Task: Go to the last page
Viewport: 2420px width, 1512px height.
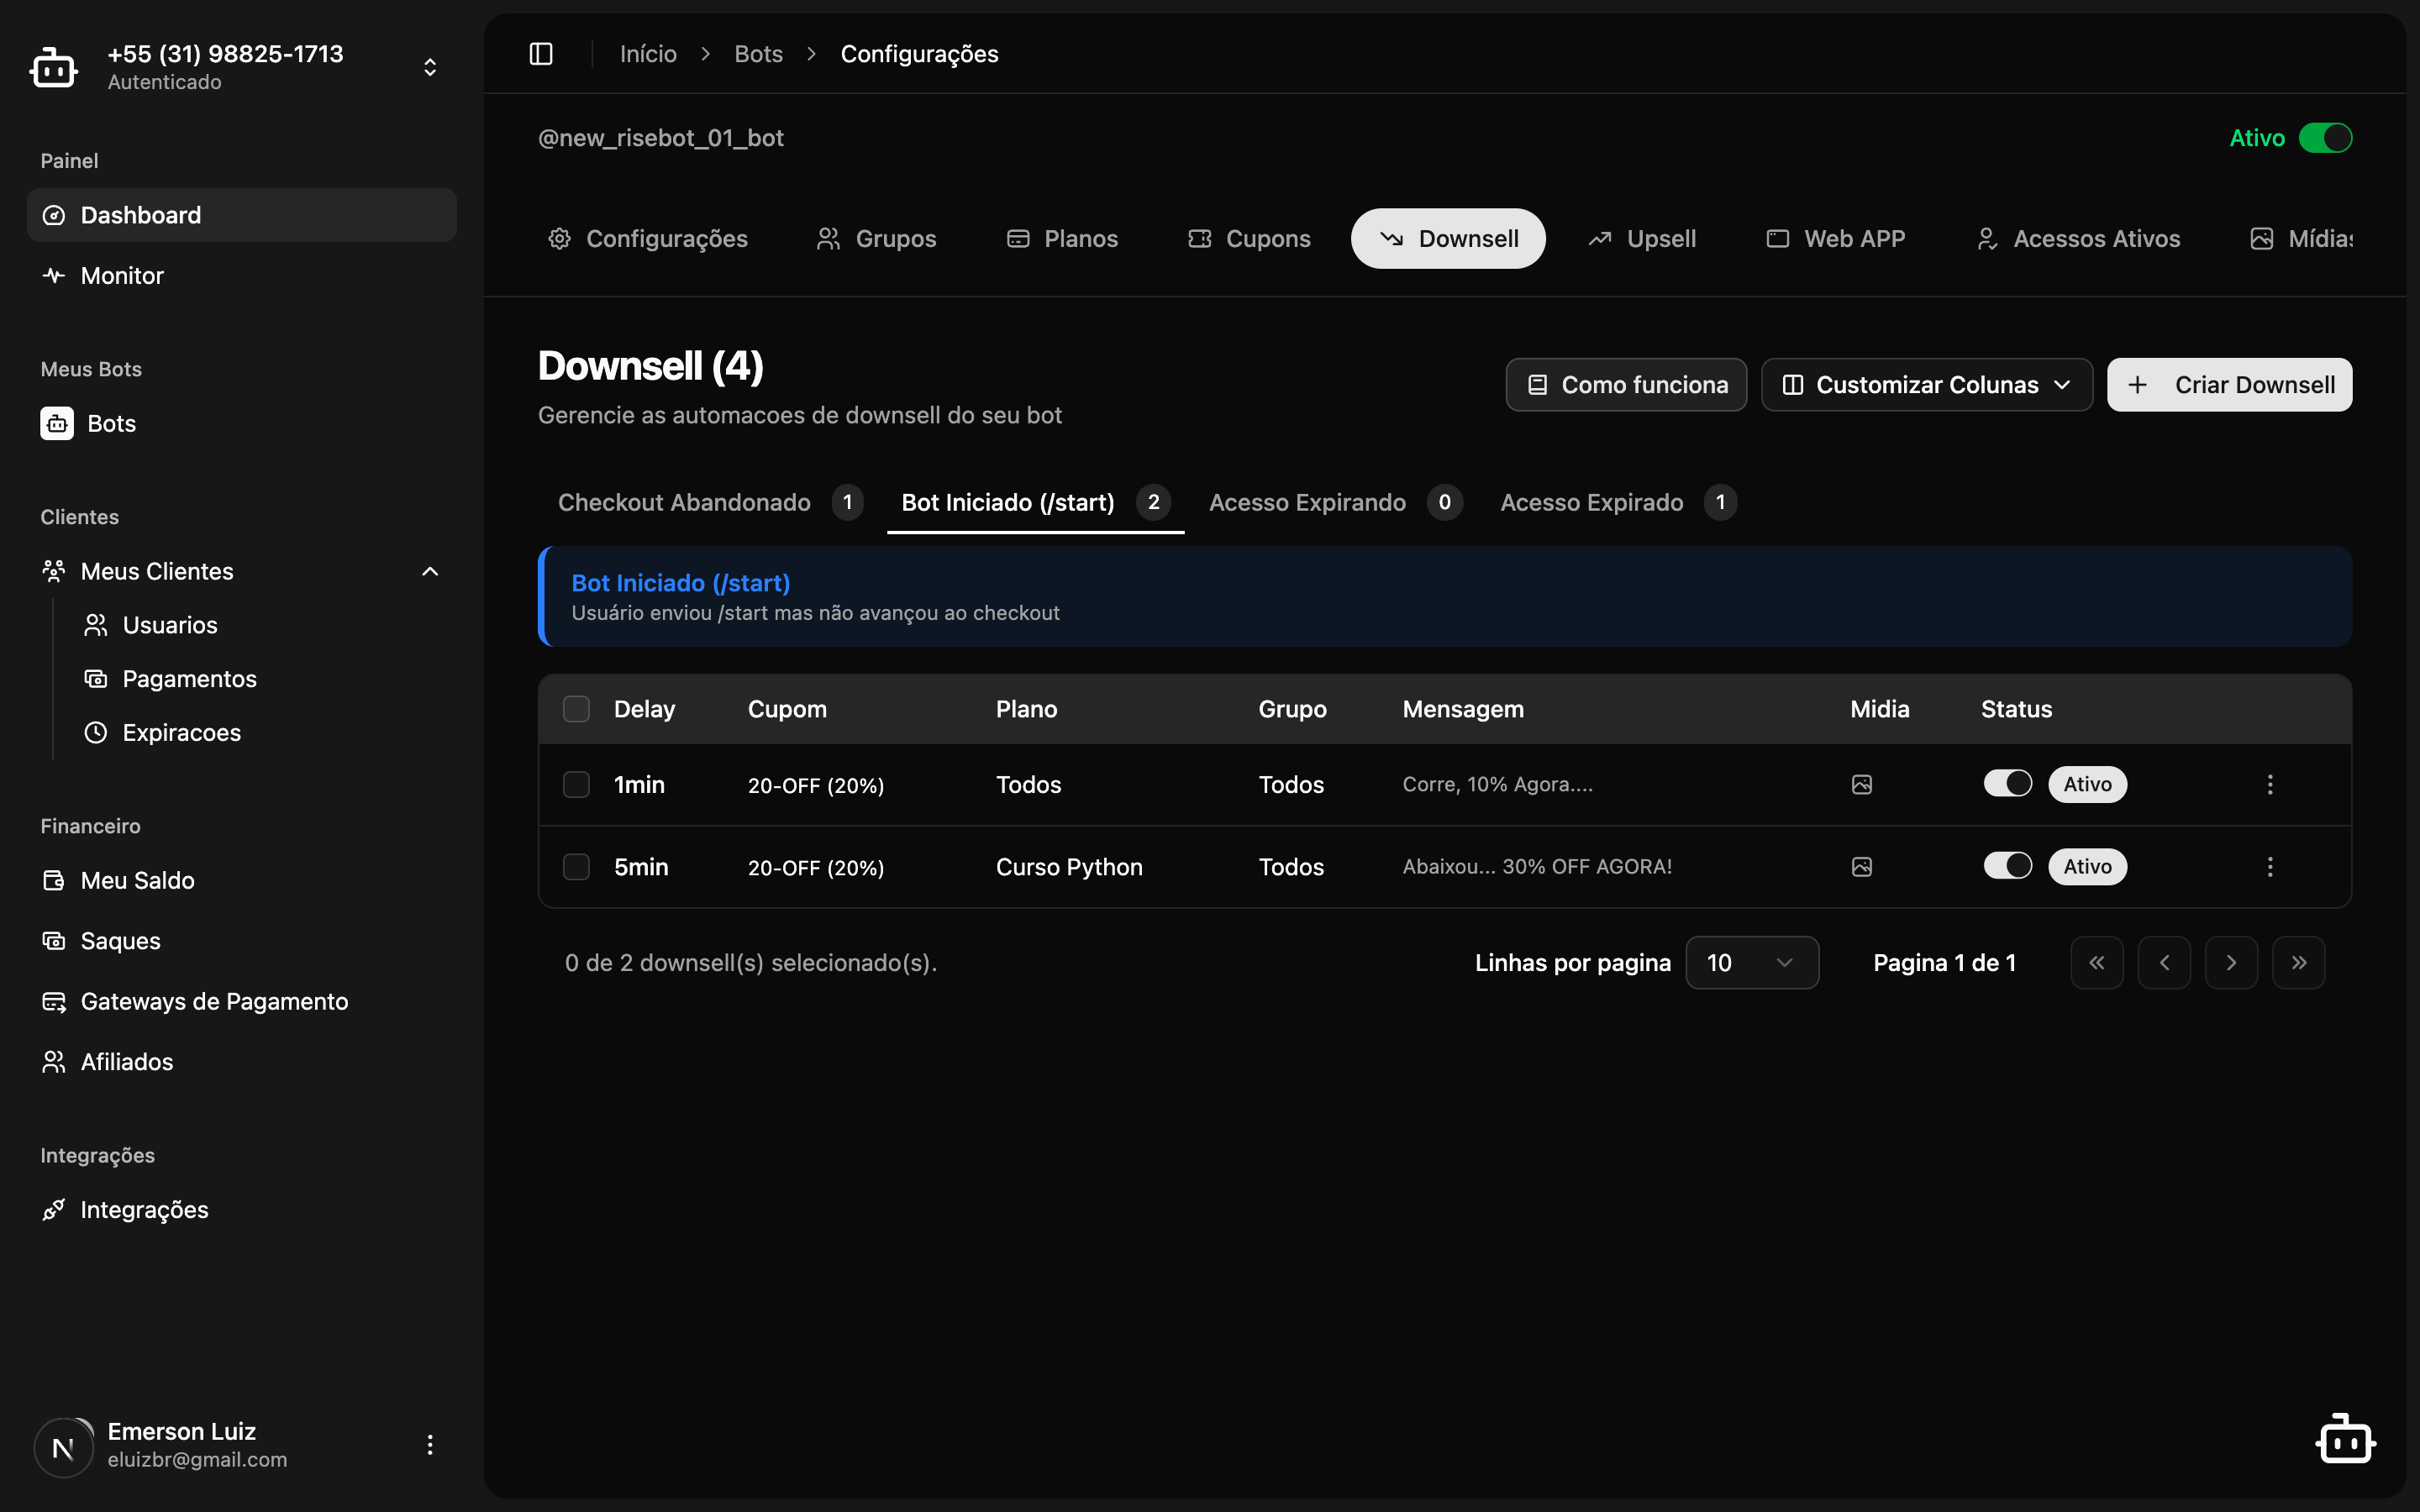Action: pos(2299,963)
